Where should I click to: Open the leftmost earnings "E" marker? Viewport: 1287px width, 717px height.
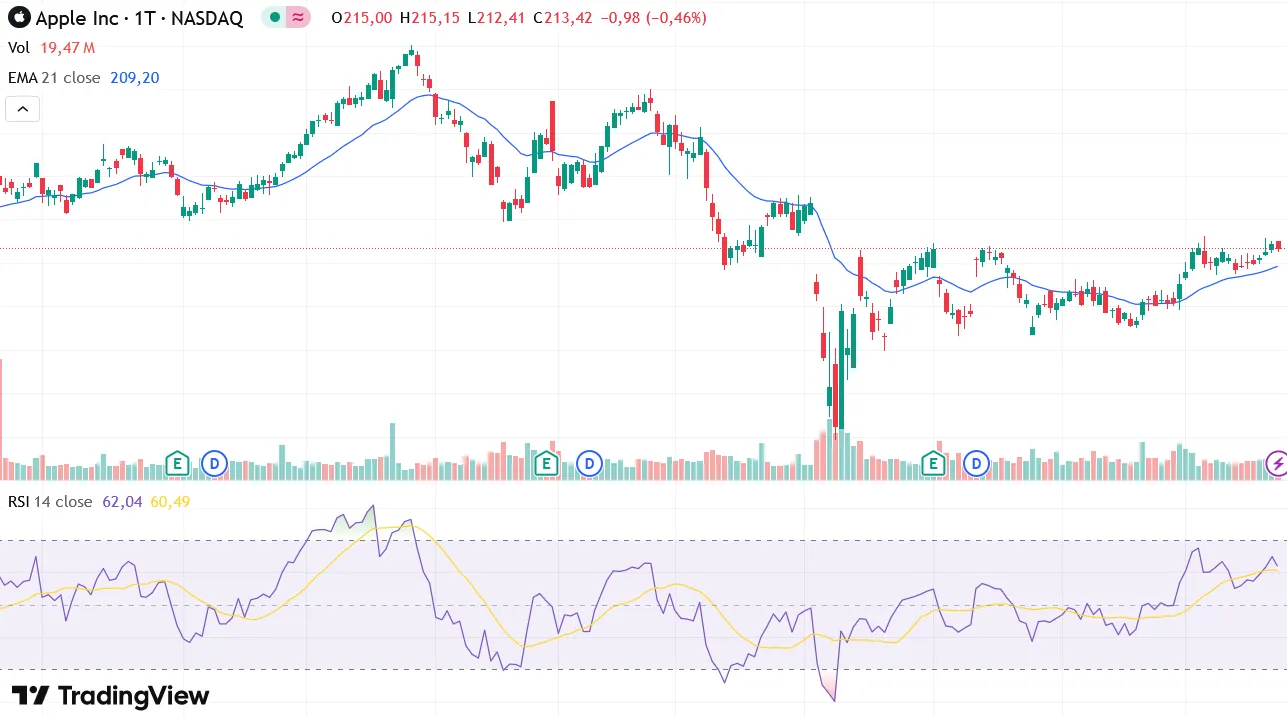pyautogui.click(x=177, y=463)
